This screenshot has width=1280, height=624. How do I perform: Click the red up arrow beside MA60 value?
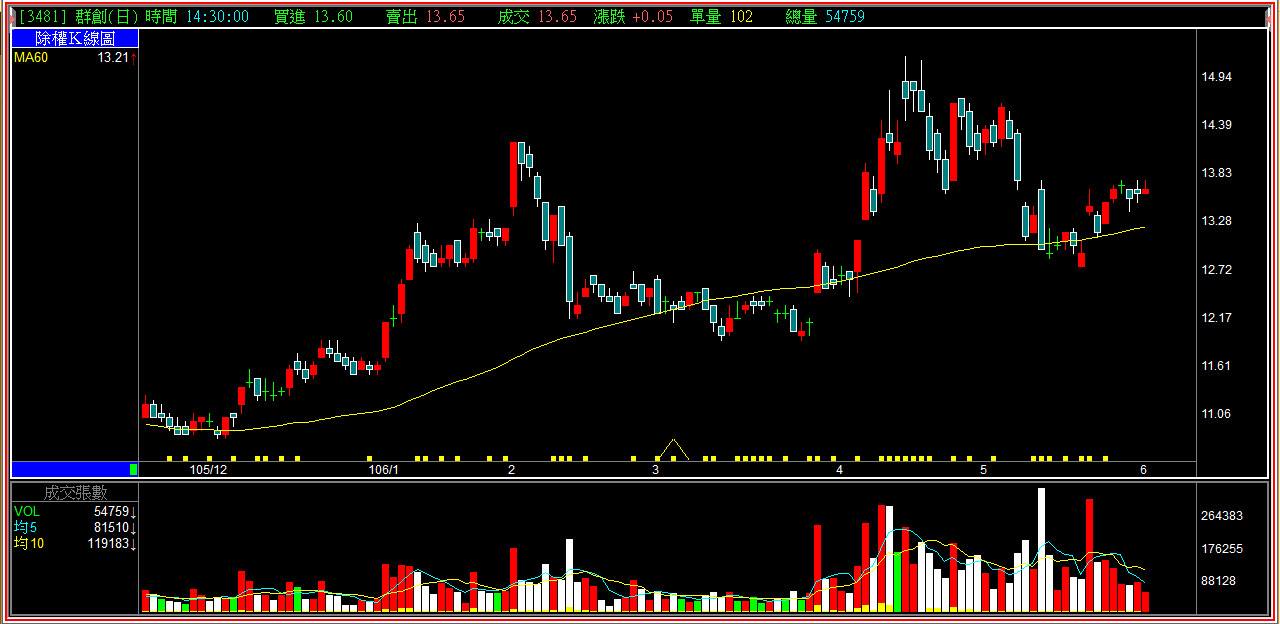tap(133, 58)
